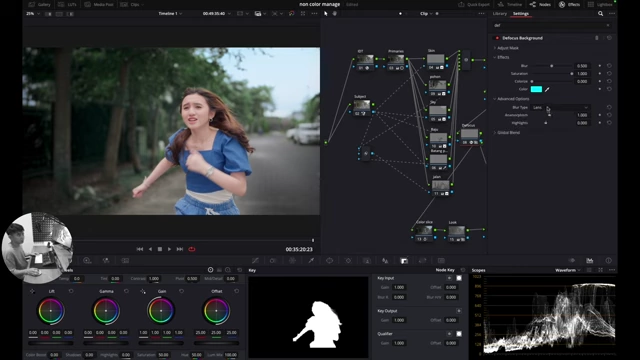Switch to the Library tab
The image size is (640, 360).
click(499, 13)
